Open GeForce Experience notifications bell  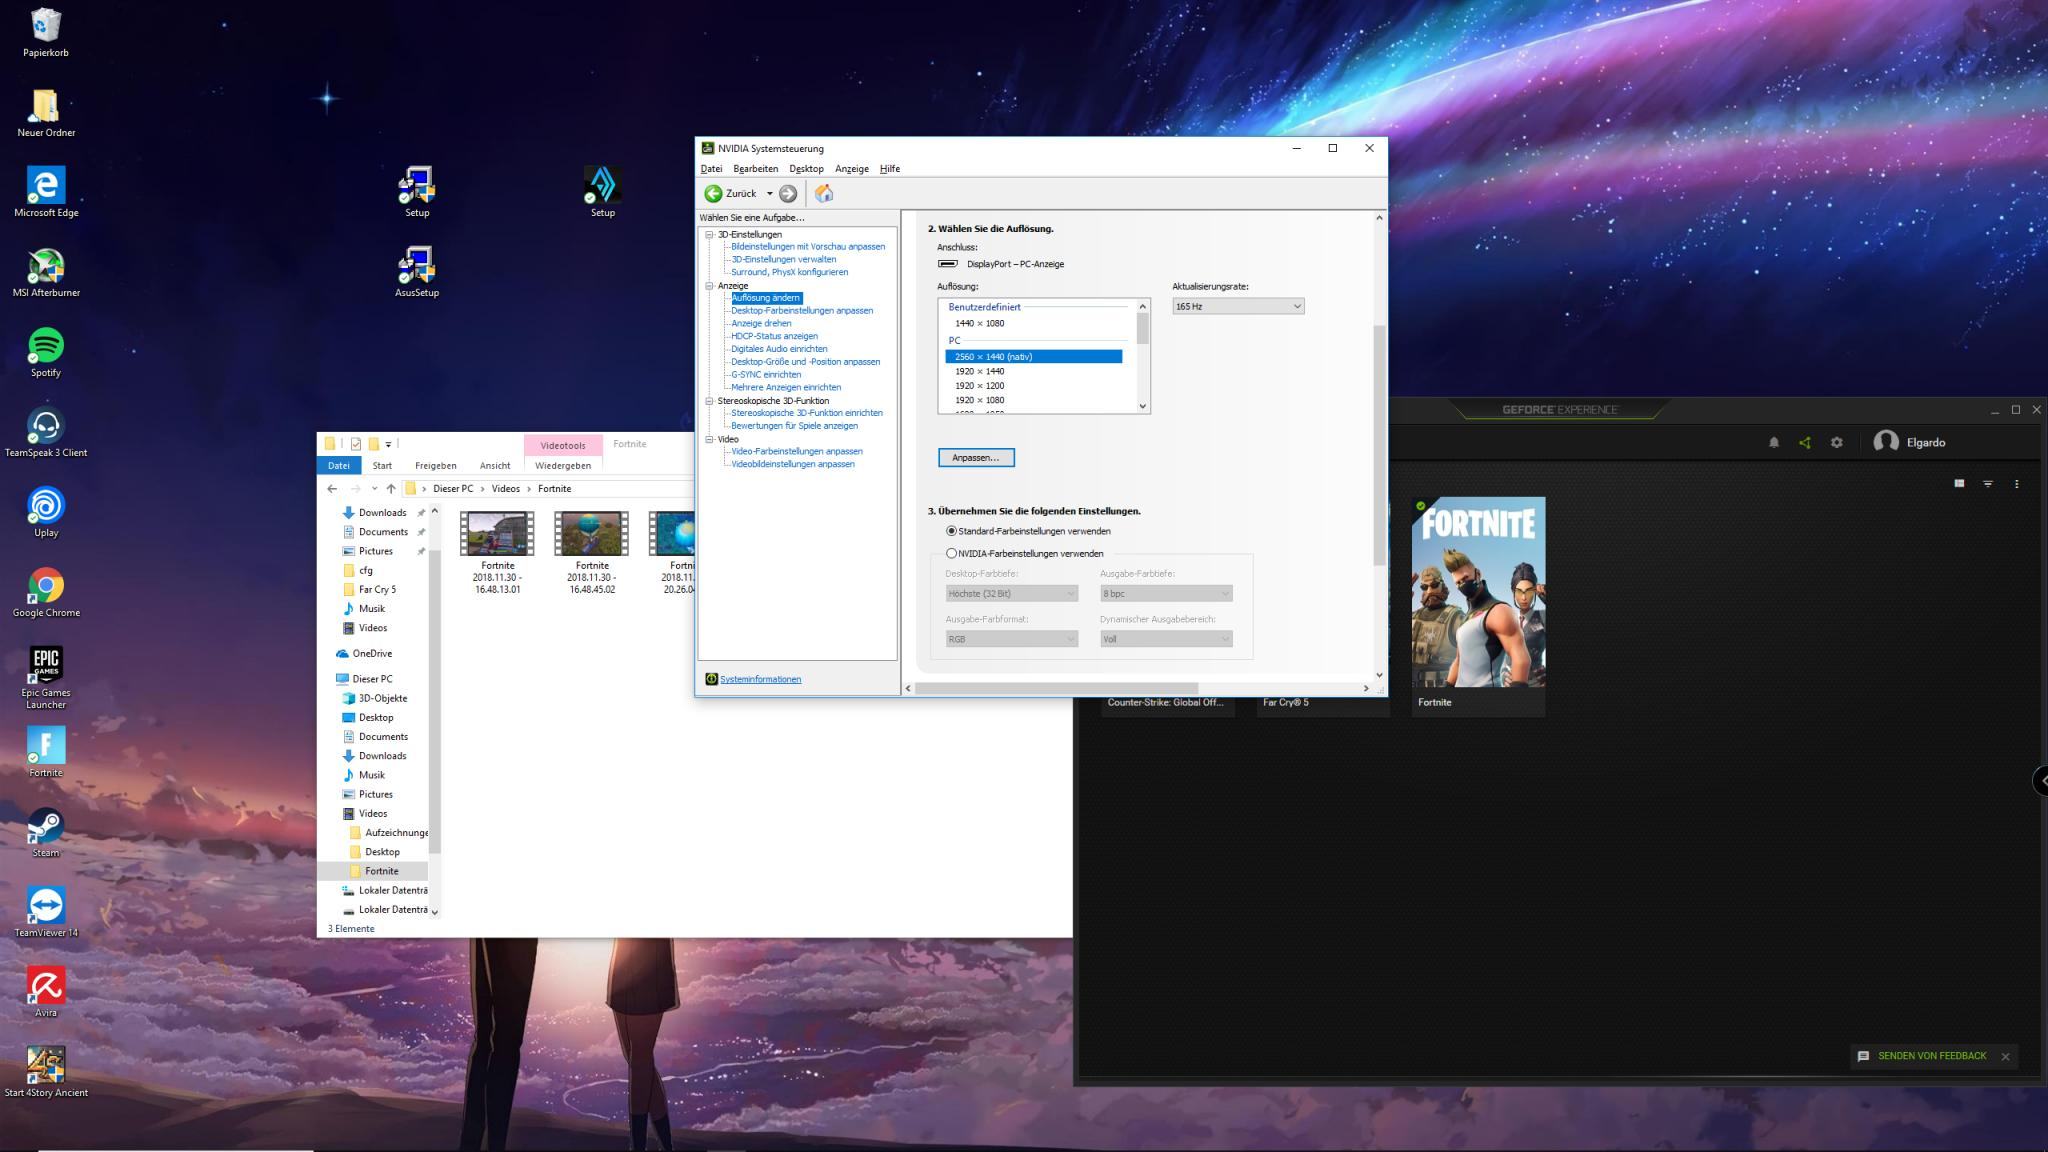[x=1774, y=442]
